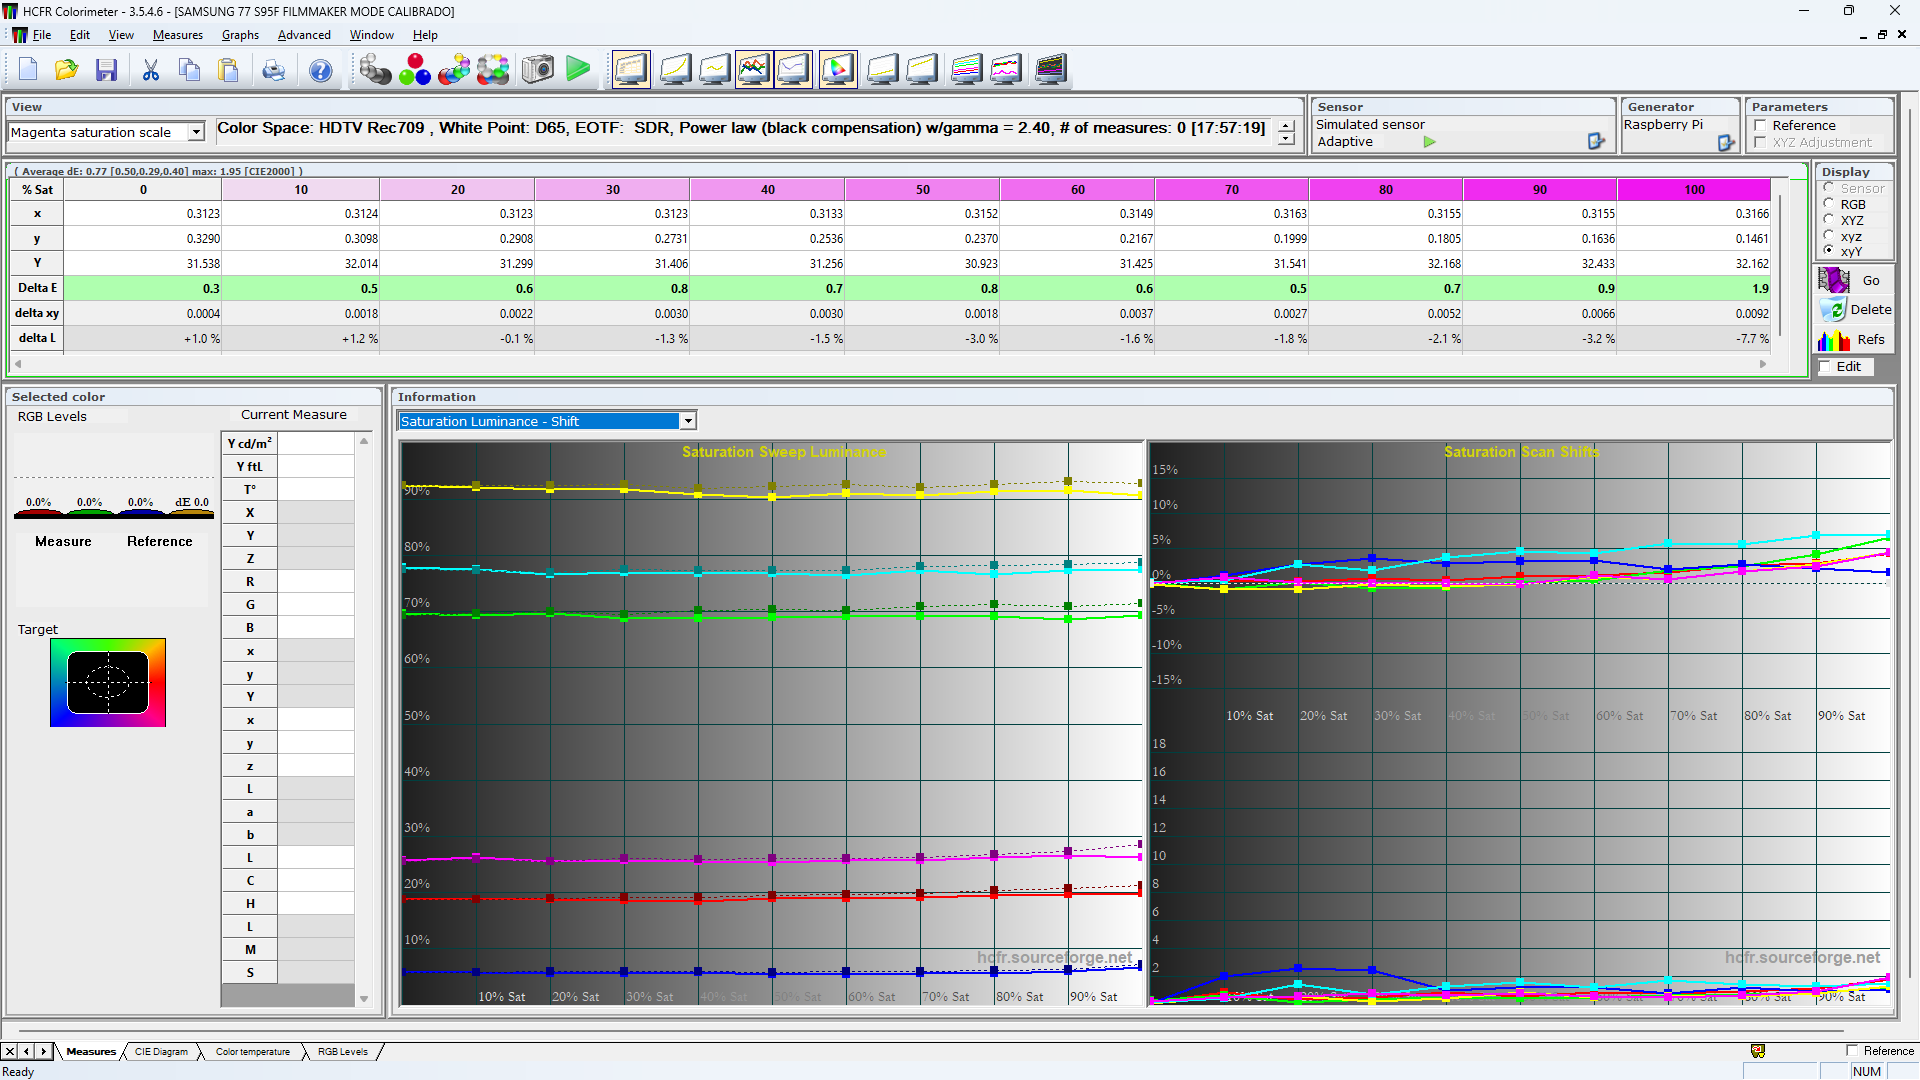The height and width of the screenshot is (1080, 1920).
Task: Click the blue help question icon
Action: pos(320,70)
